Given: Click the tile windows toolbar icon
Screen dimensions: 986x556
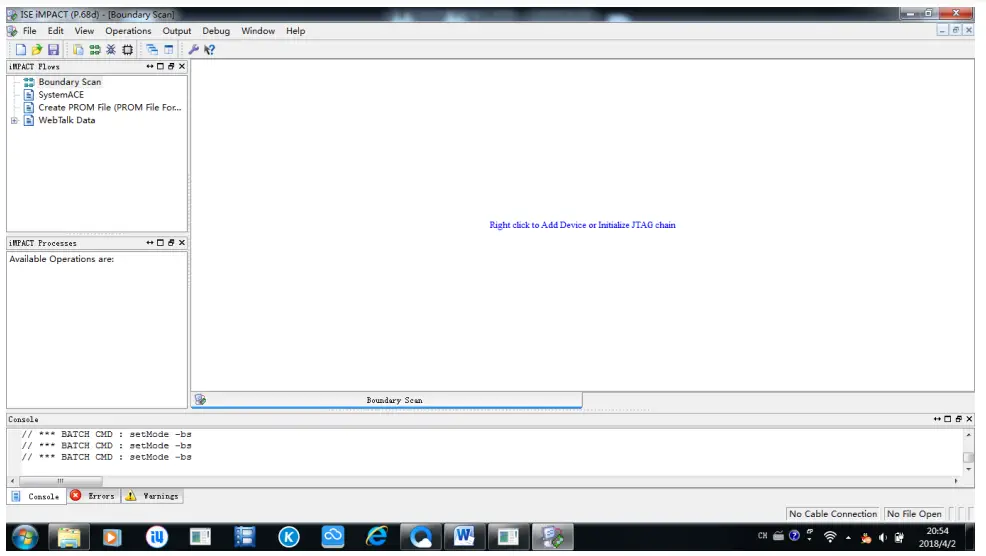Looking at the screenshot, I should point(169,50).
